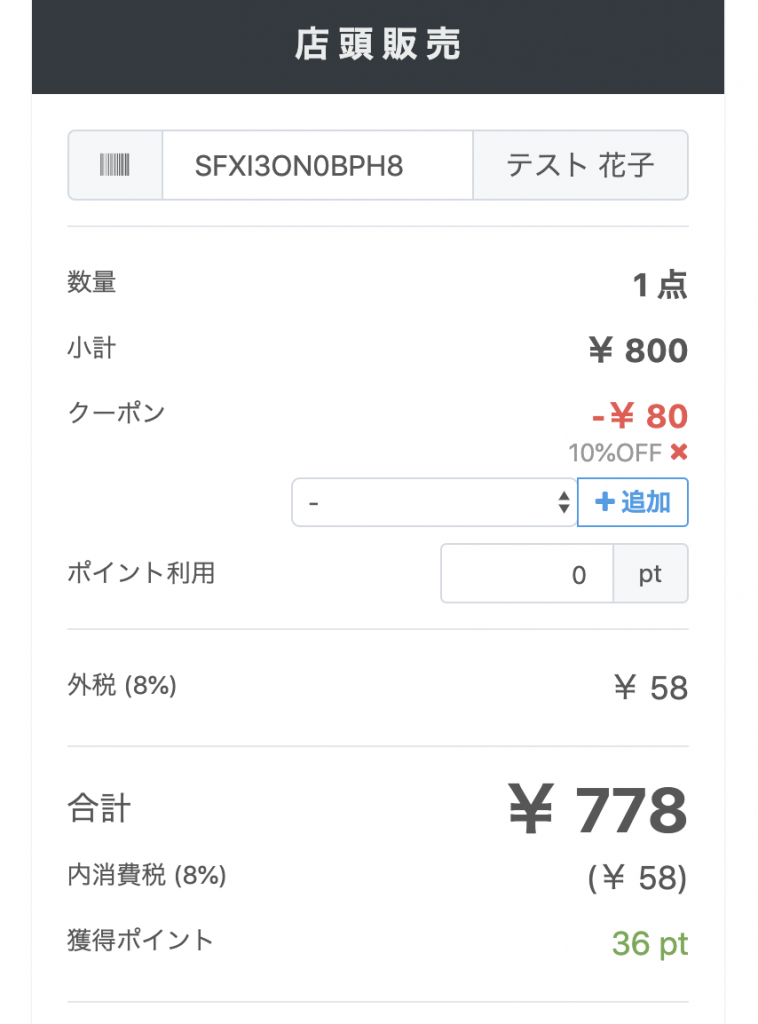Image resolution: width=758 pixels, height=1024 pixels.
Task: Click the pt unit label
Action: [650, 573]
